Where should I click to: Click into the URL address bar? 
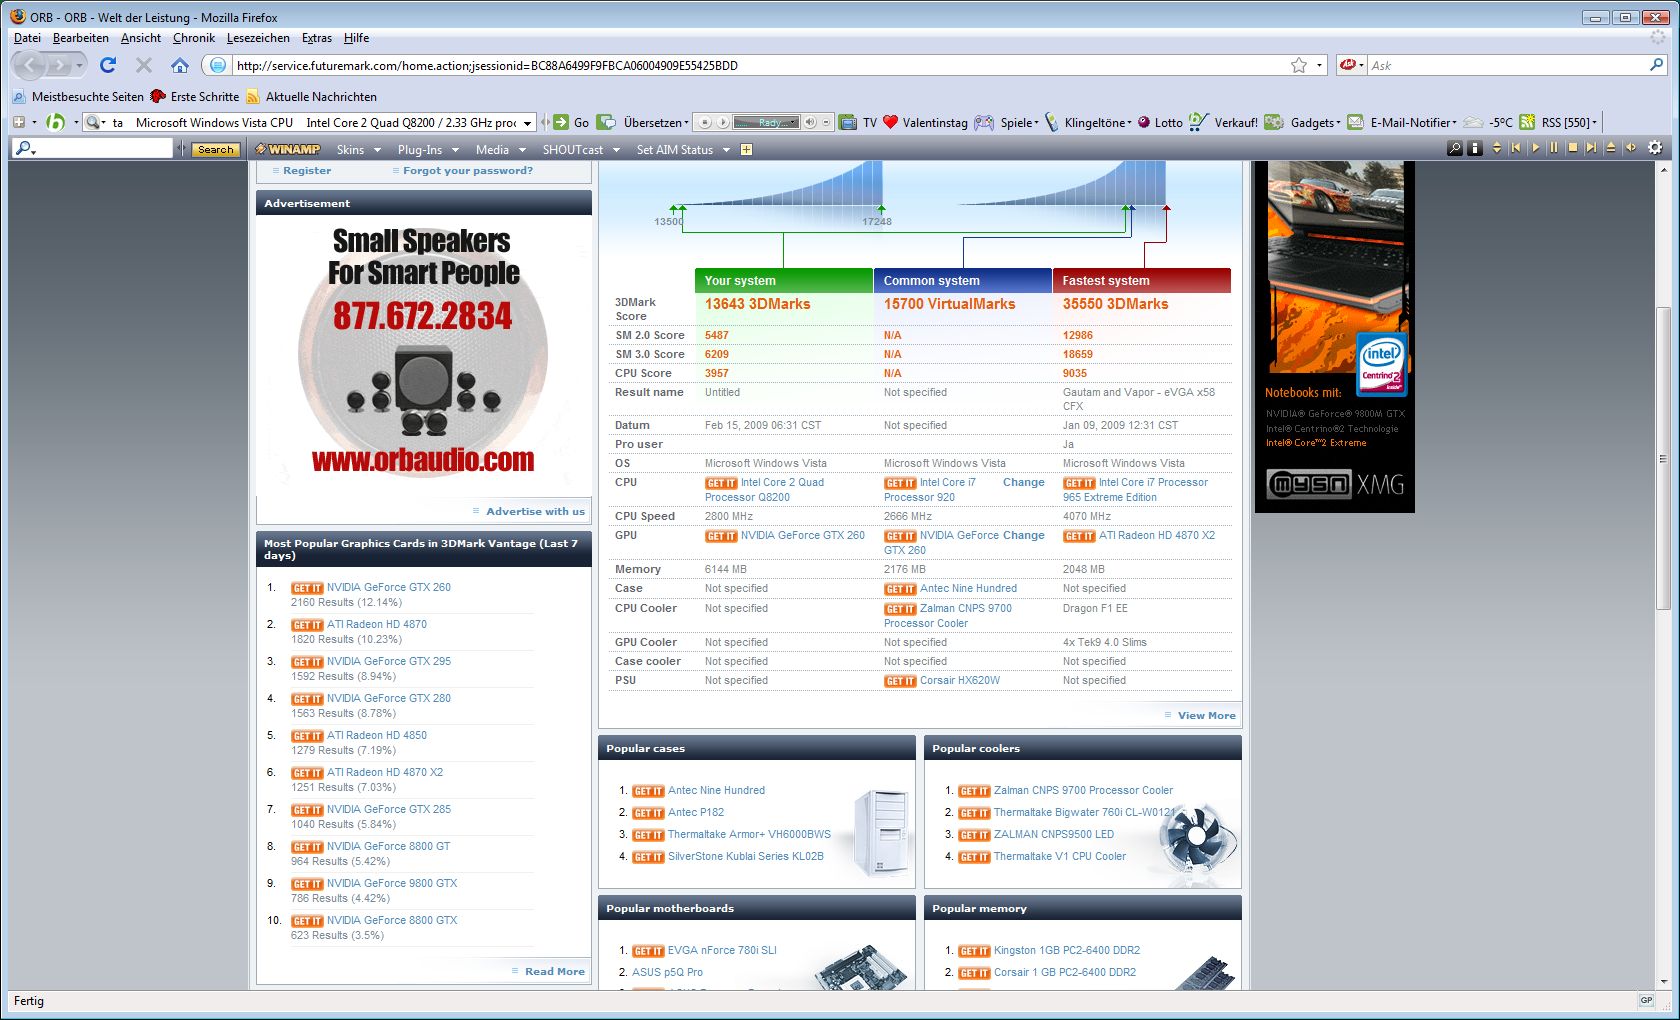click(758, 65)
